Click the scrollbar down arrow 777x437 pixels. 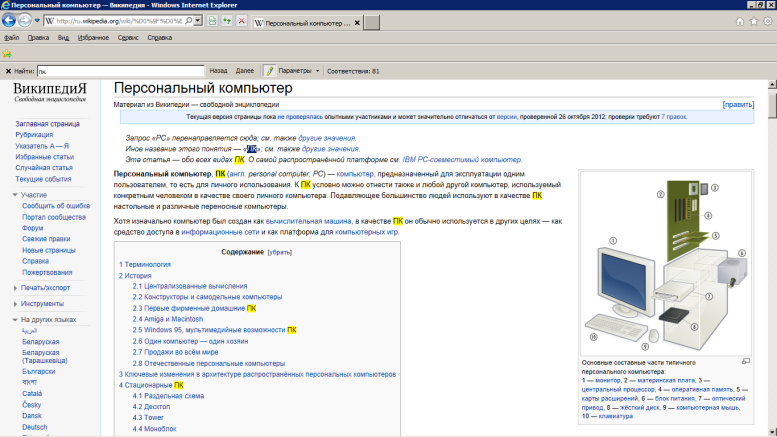(772, 432)
